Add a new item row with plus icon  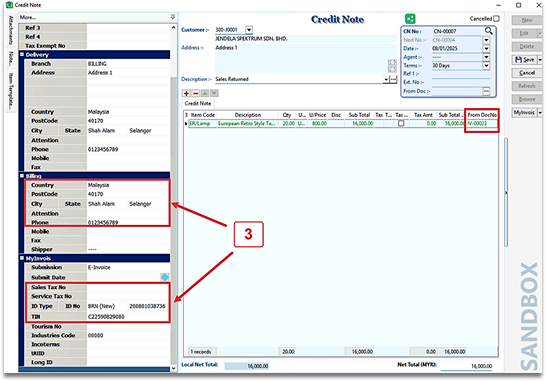point(186,93)
